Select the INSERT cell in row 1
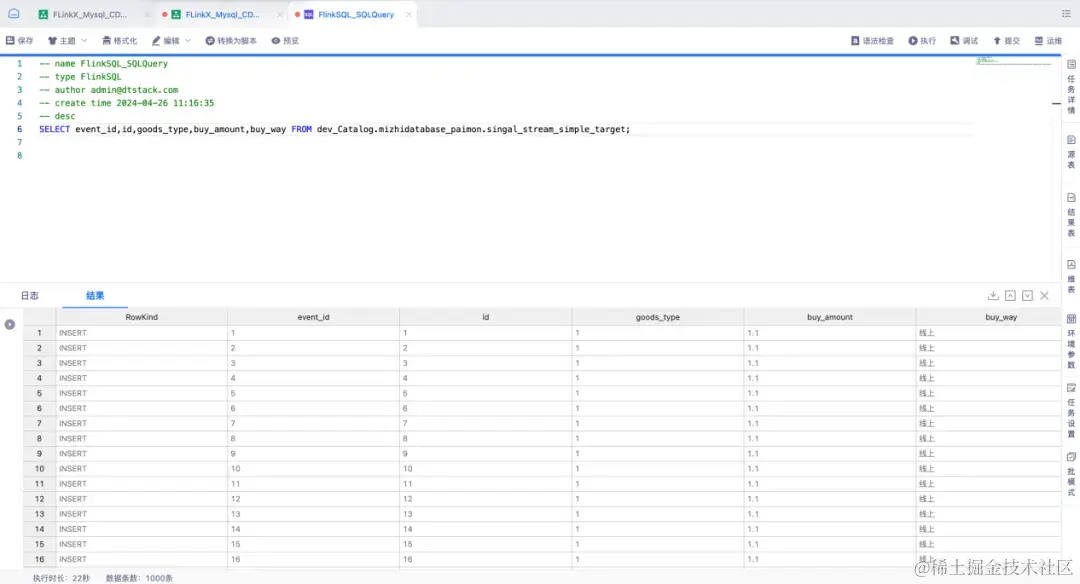This screenshot has height=584, width=1080. [141, 333]
